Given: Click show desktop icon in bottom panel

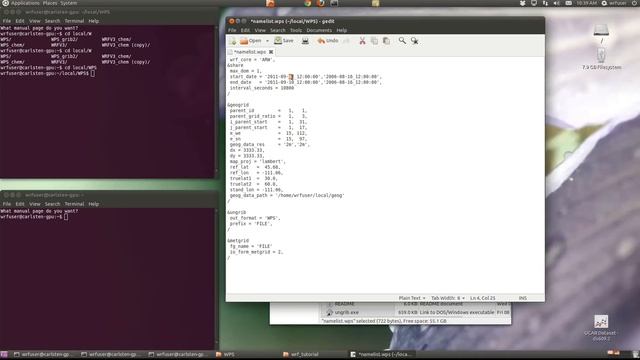Looking at the screenshot, I should [x=4, y=354].
